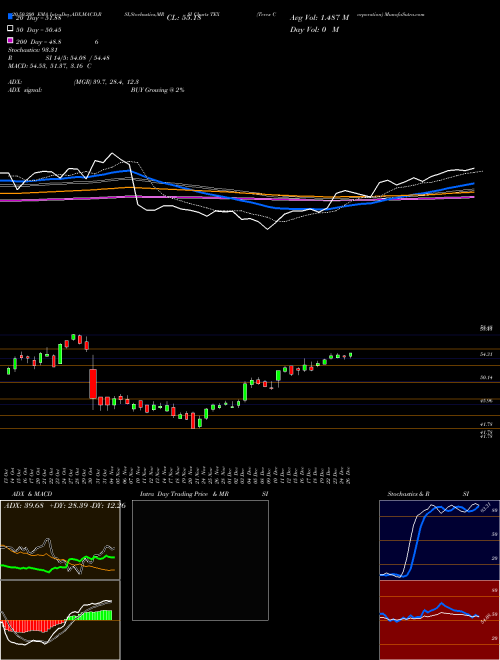This screenshot has width=500, height=660.
Task: Click the 'BUY Growing @ 2%' signal text
Action: tap(157, 90)
